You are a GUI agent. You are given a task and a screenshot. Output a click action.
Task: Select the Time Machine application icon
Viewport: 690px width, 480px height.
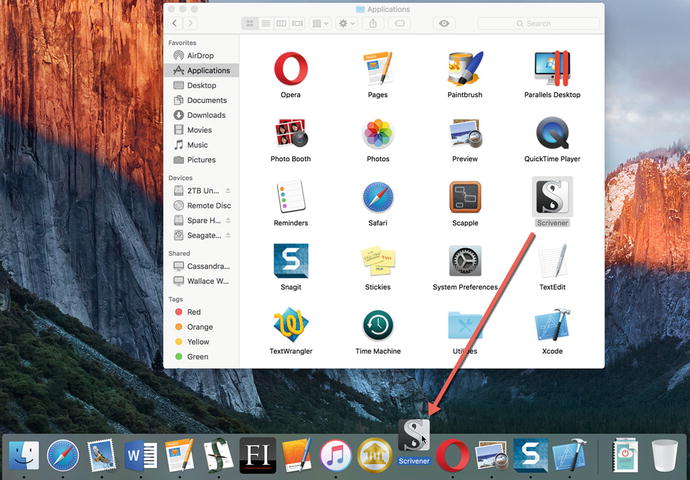click(378, 325)
